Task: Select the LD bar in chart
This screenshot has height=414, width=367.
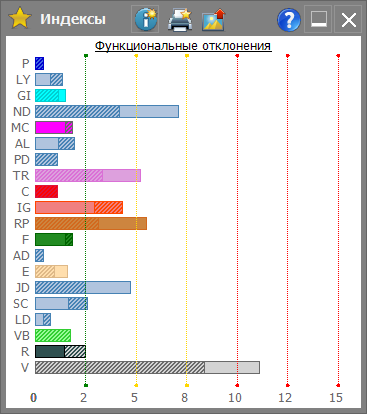Action: (x=43, y=320)
